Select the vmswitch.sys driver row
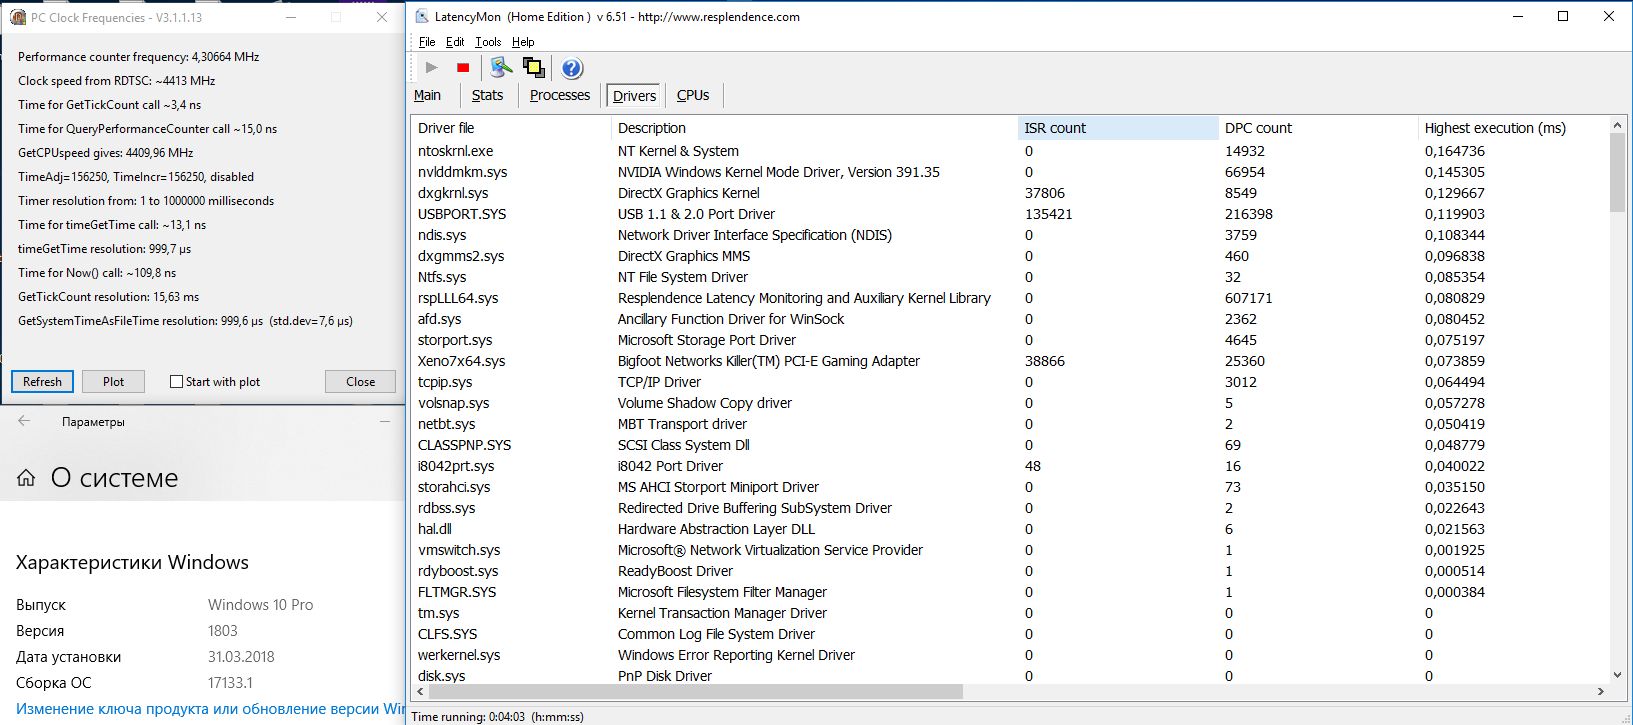The width and height of the screenshot is (1633, 725). [x=1010, y=550]
